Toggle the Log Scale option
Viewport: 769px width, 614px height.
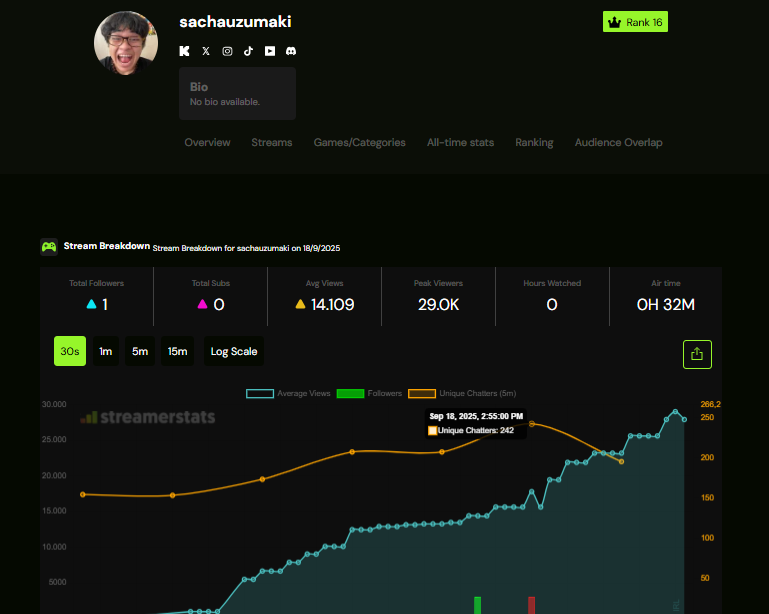(x=233, y=351)
